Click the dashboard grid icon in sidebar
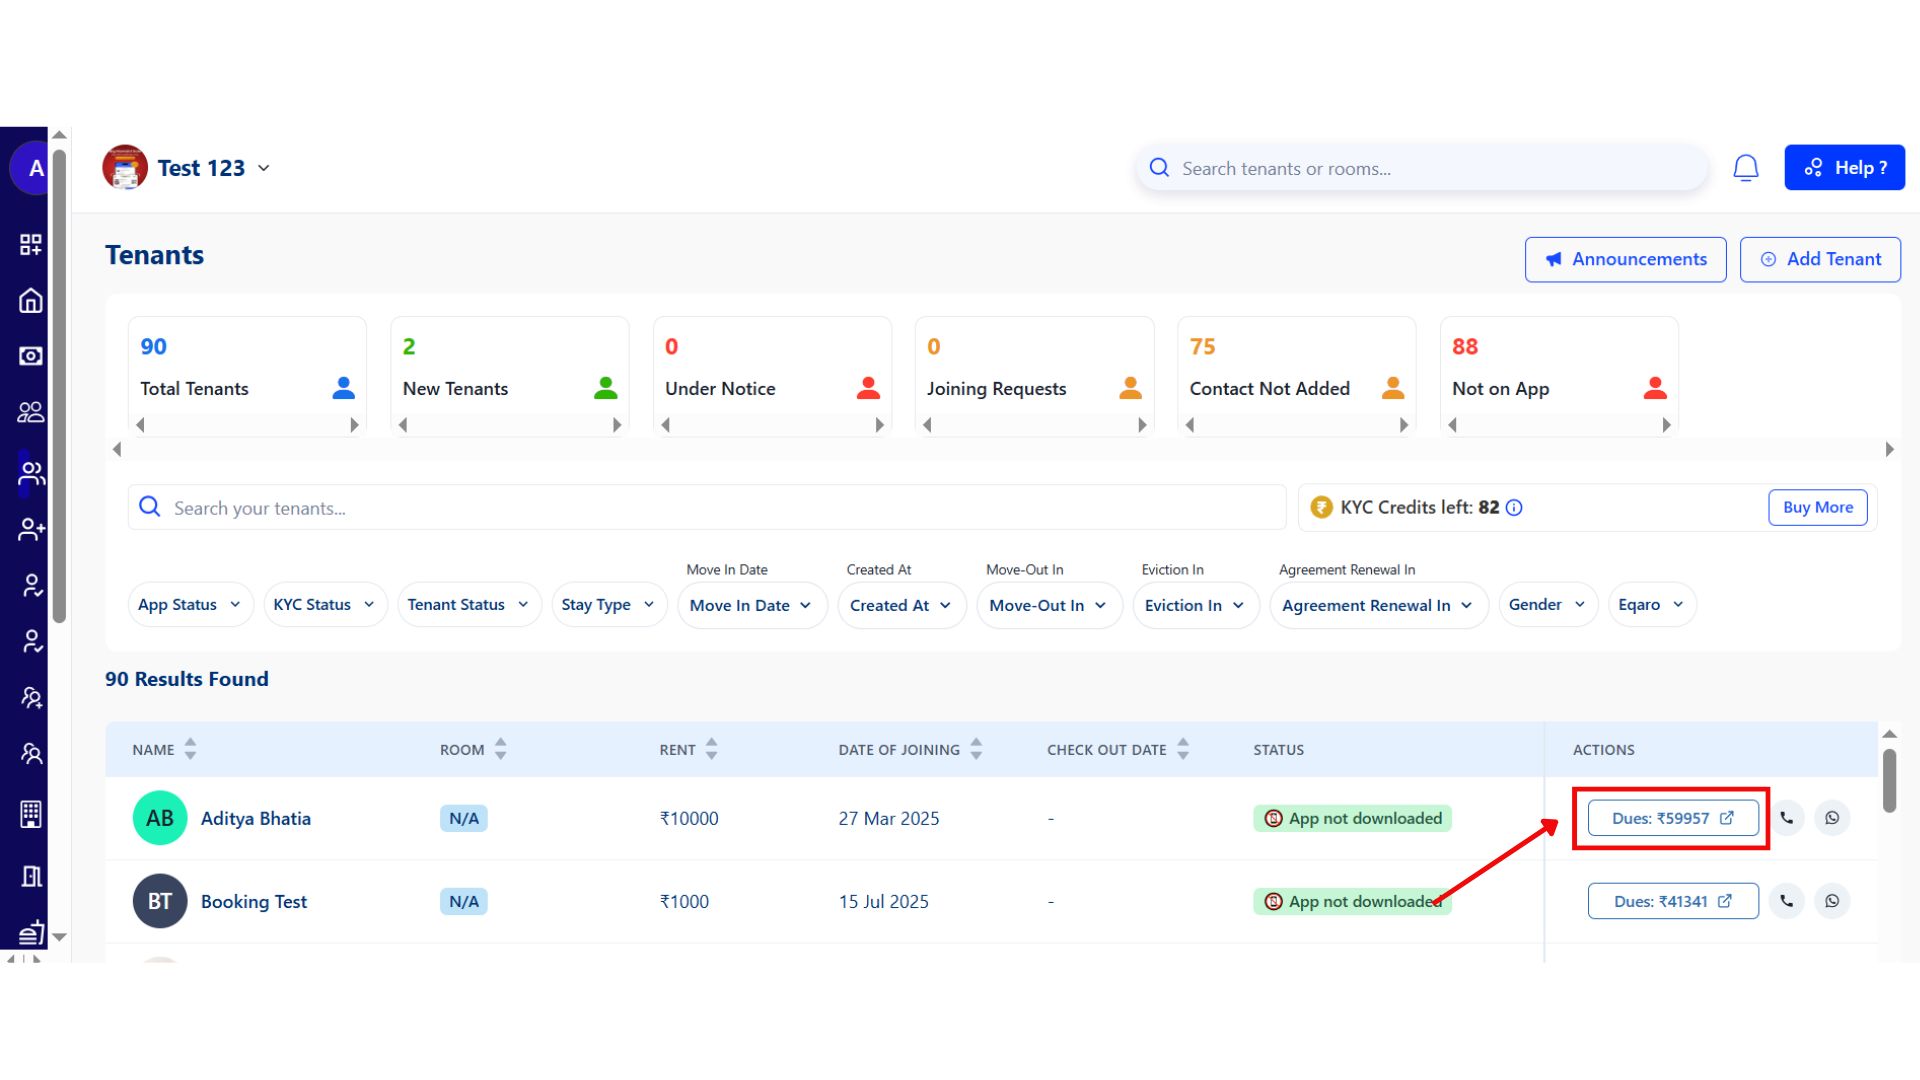 point(31,245)
